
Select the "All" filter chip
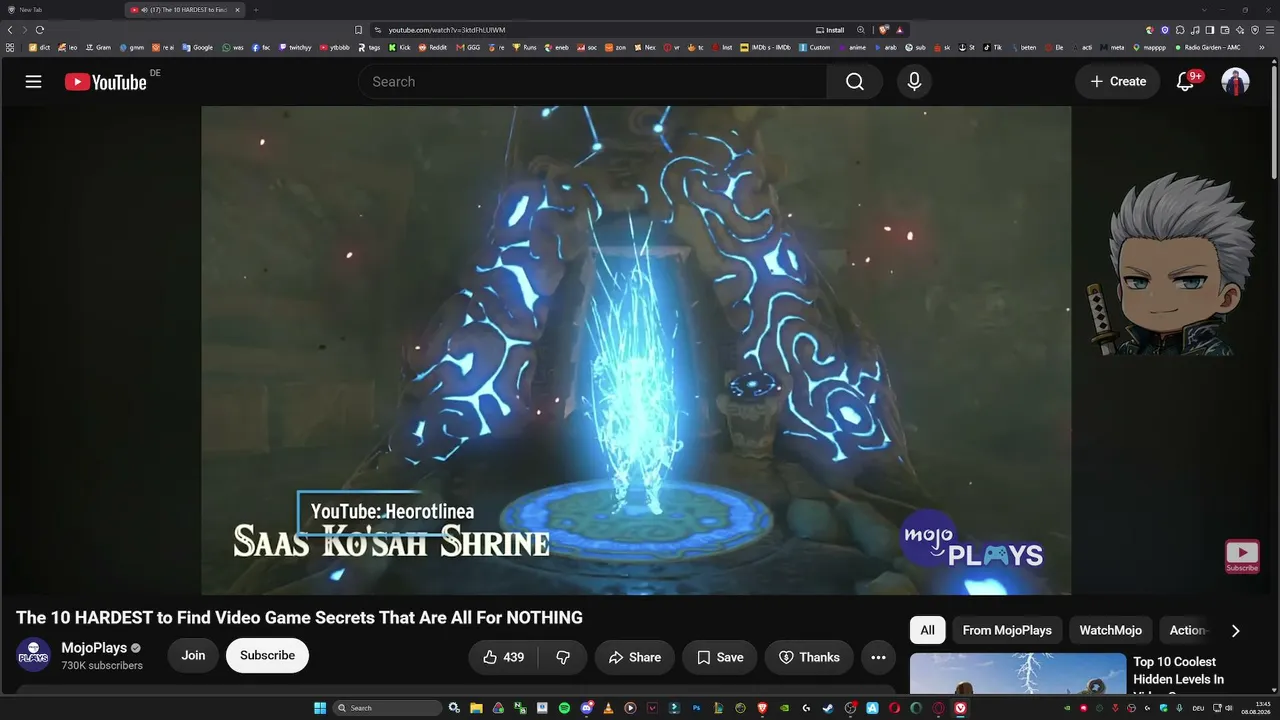click(x=928, y=630)
